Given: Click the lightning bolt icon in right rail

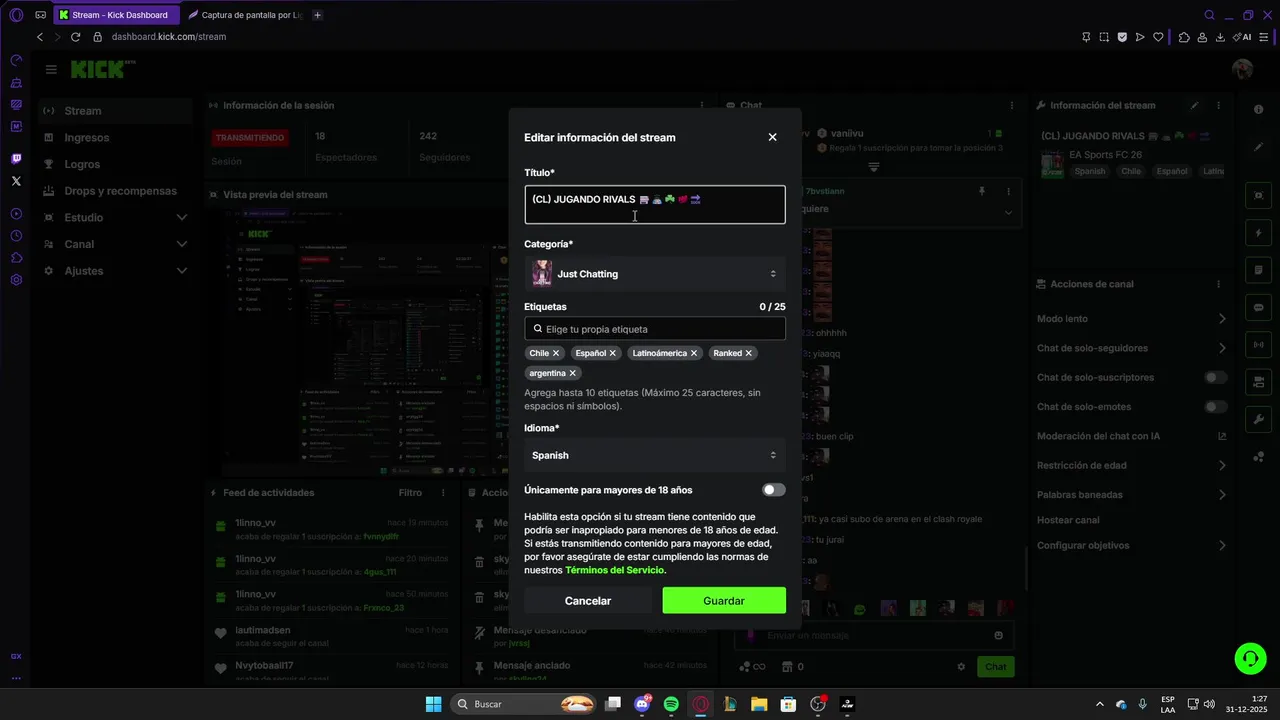Looking at the screenshot, I should (x=1258, y=233).
